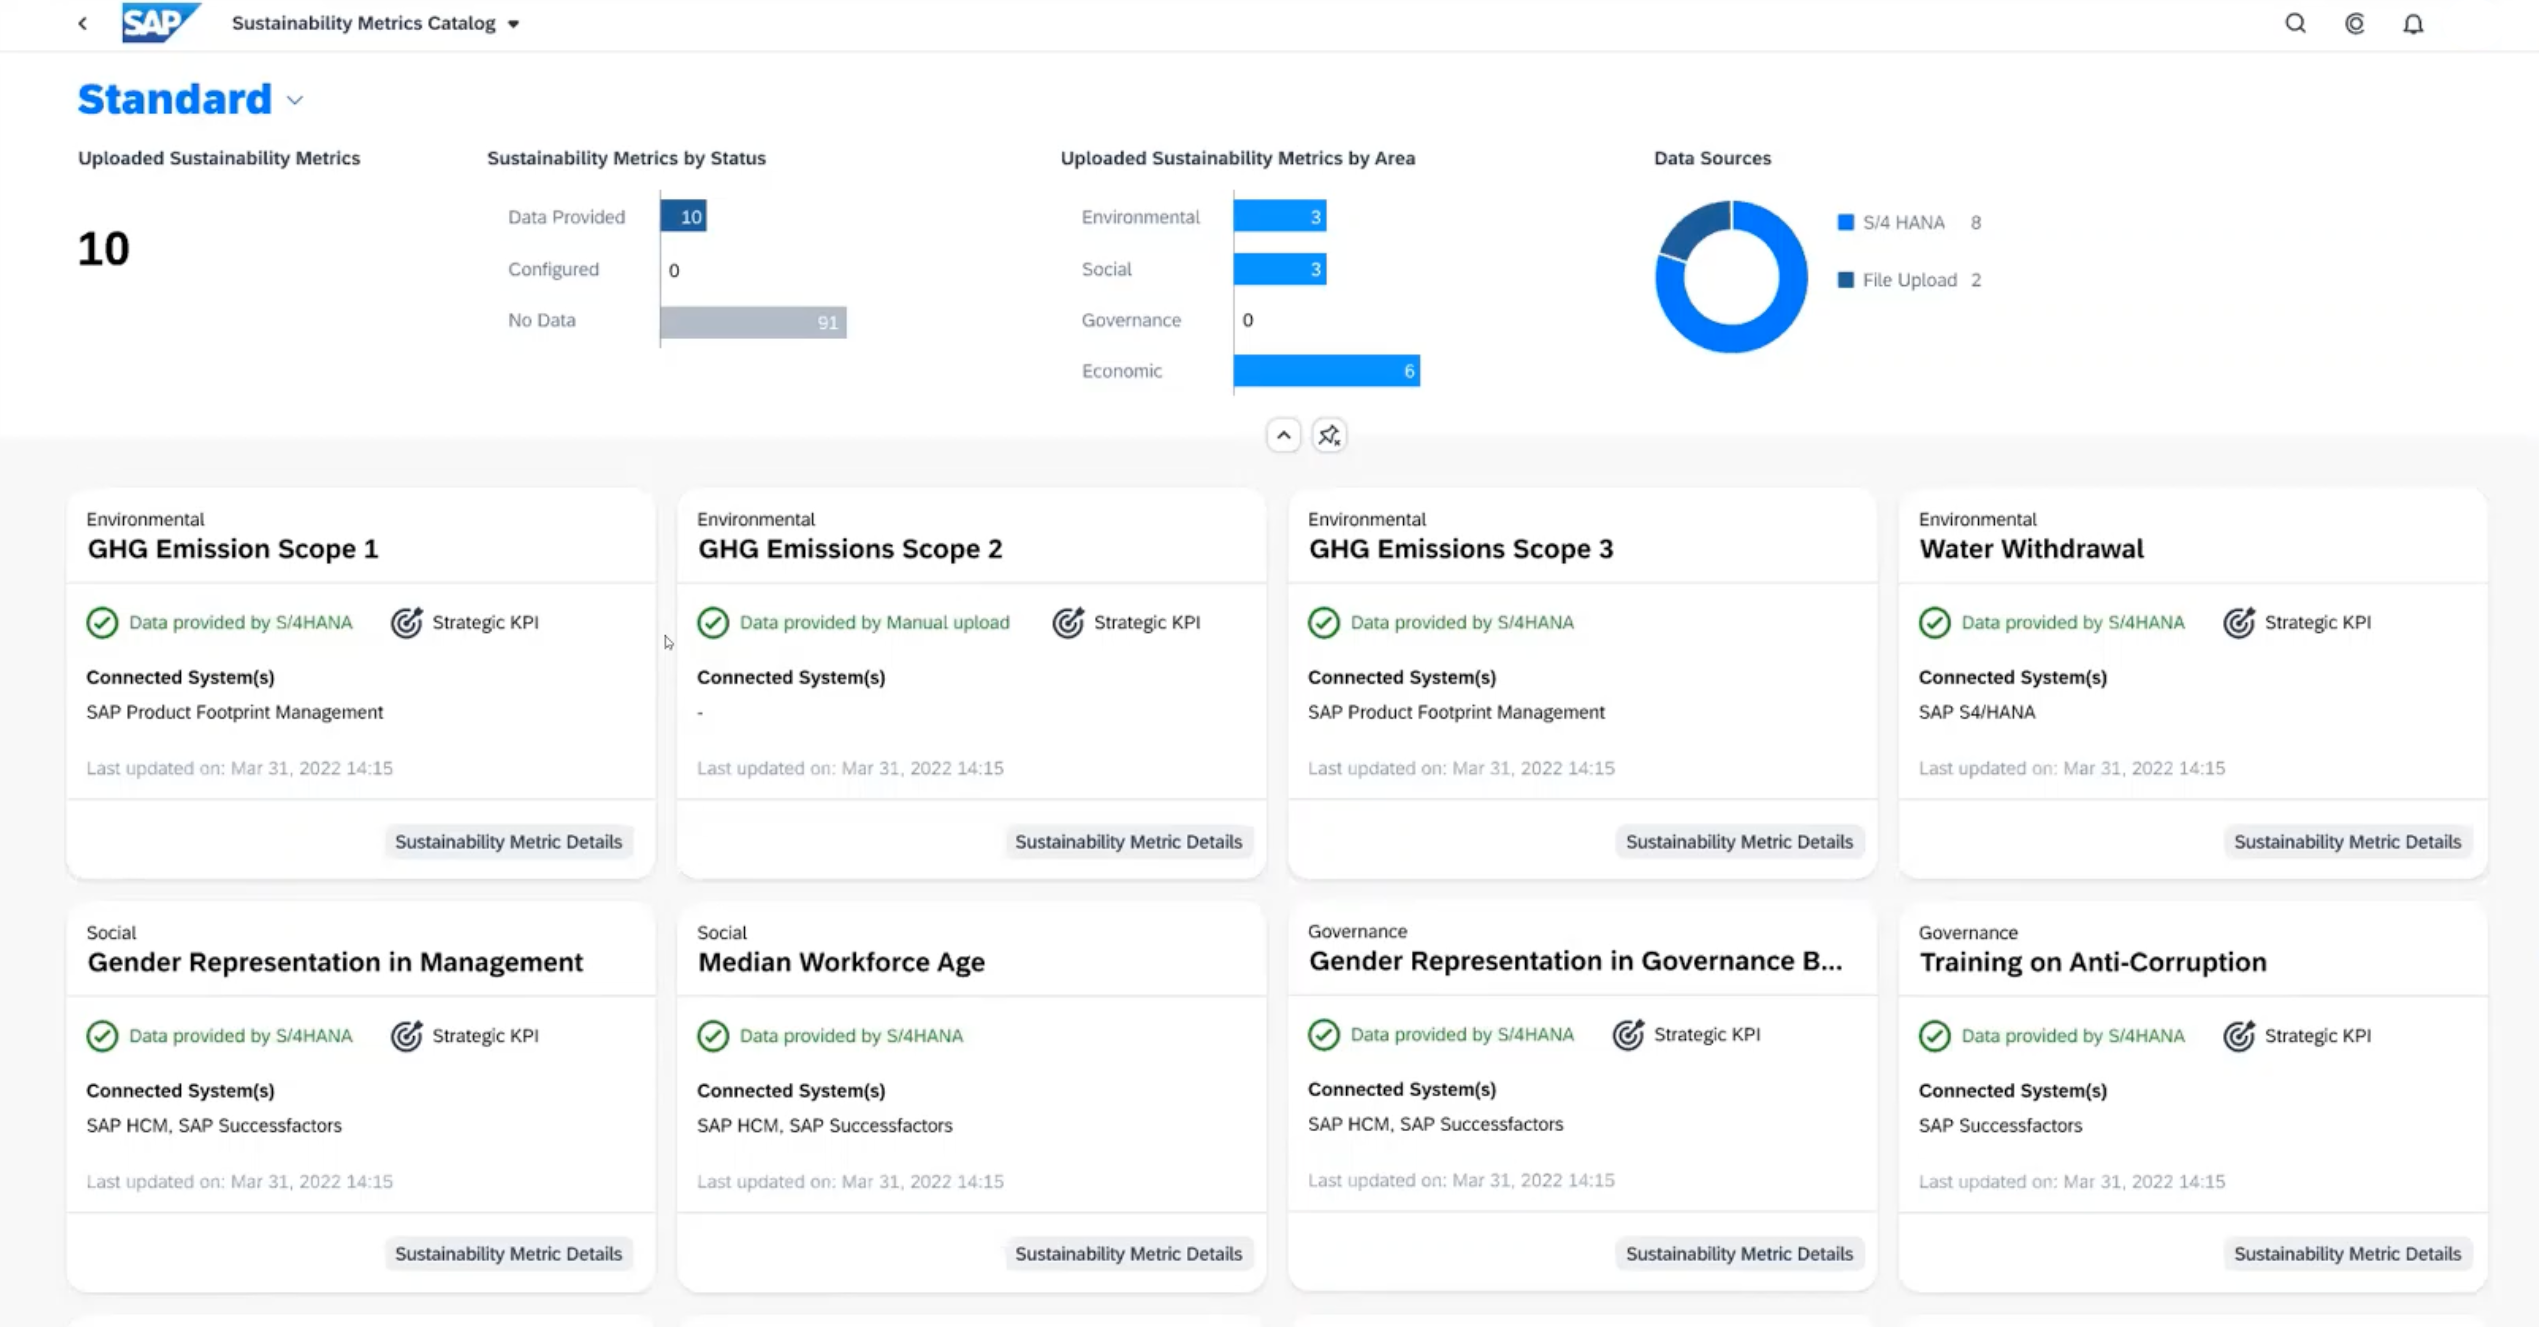Click green check icon on Water Withdrawal card
The image size is (2539, 1327).
coord(1935,622)
